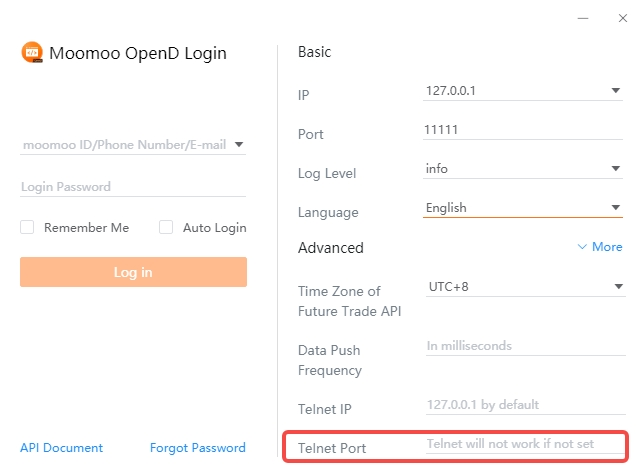Follow the Forgot Password link
This screenshot has width=638, height=471.
pos(197,448)
